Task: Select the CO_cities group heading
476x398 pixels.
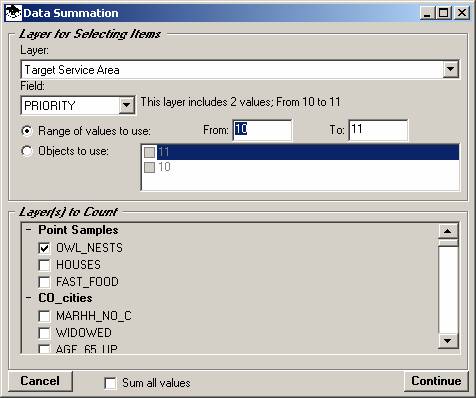Action: pyautogui.click(x=65, y=298)
